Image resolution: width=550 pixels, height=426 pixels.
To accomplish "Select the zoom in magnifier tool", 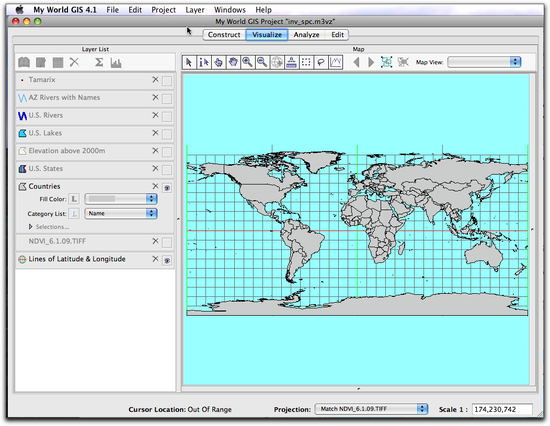I will (x=248, y=62).
